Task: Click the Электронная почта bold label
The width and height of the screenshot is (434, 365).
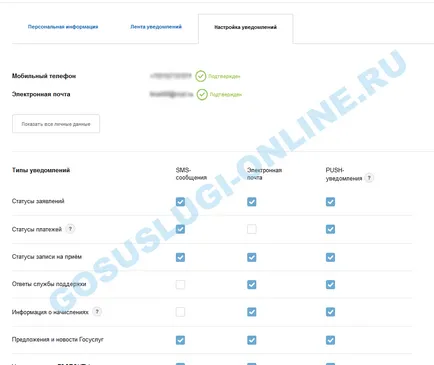Action: (41, 94)
